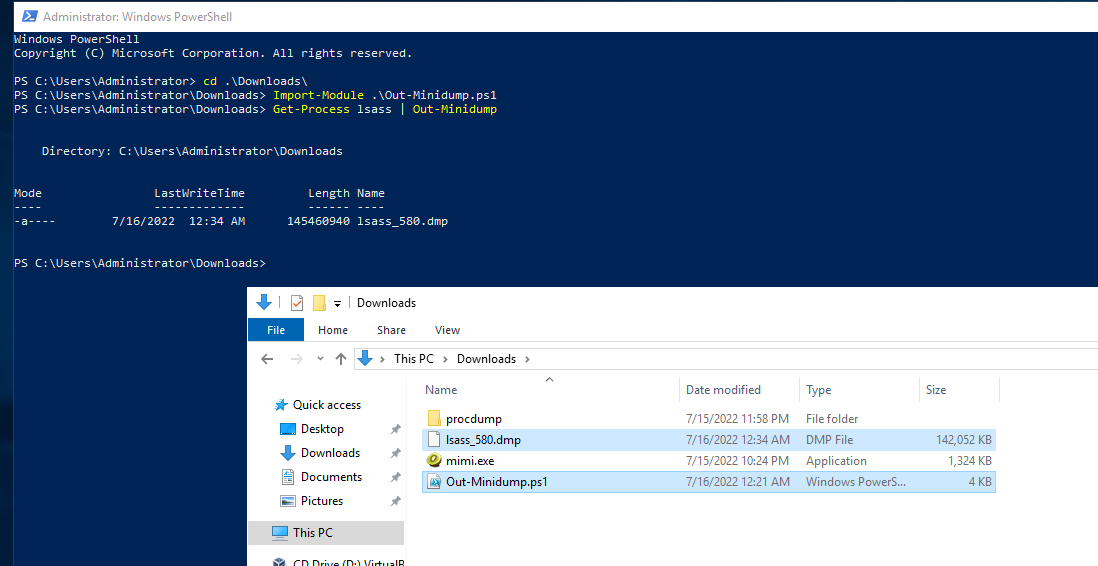The height and width of the screenshot is (566, 1098).
Task: Click the Forward arrow navigation button
Action: click(296, 359)
